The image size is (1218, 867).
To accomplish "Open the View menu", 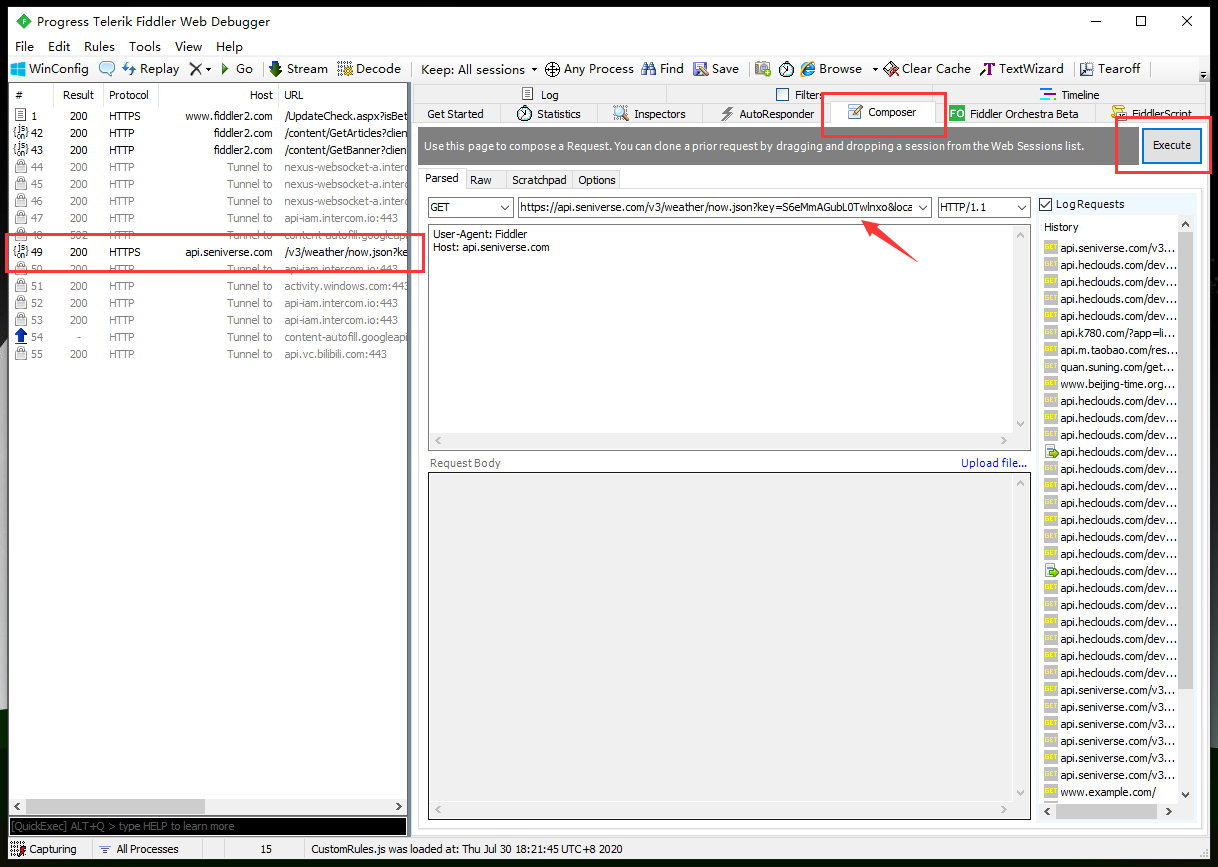I will click(x=188, y=46).
